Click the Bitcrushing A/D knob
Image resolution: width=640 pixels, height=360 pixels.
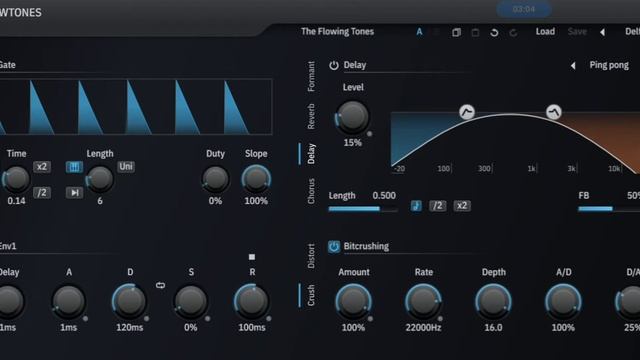563,302
